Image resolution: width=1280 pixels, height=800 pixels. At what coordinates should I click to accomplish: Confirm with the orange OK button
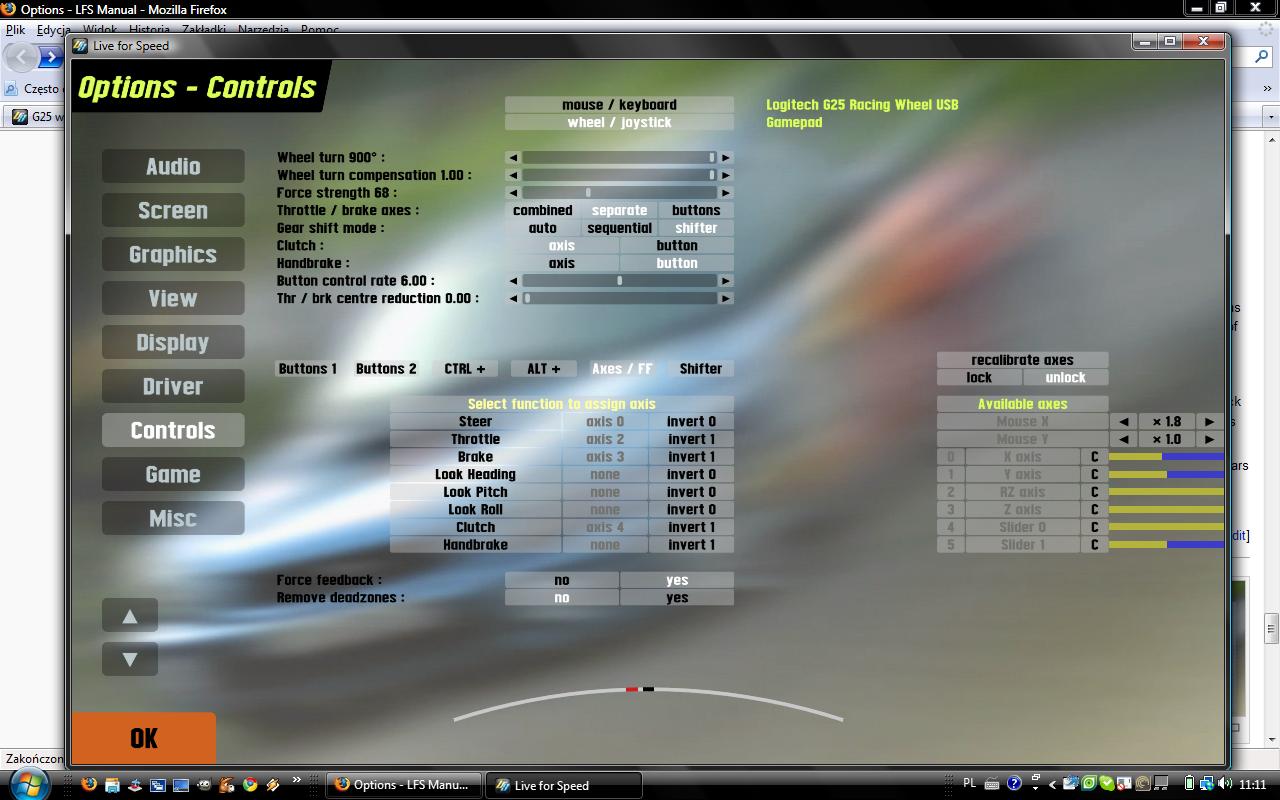[144, 738]
